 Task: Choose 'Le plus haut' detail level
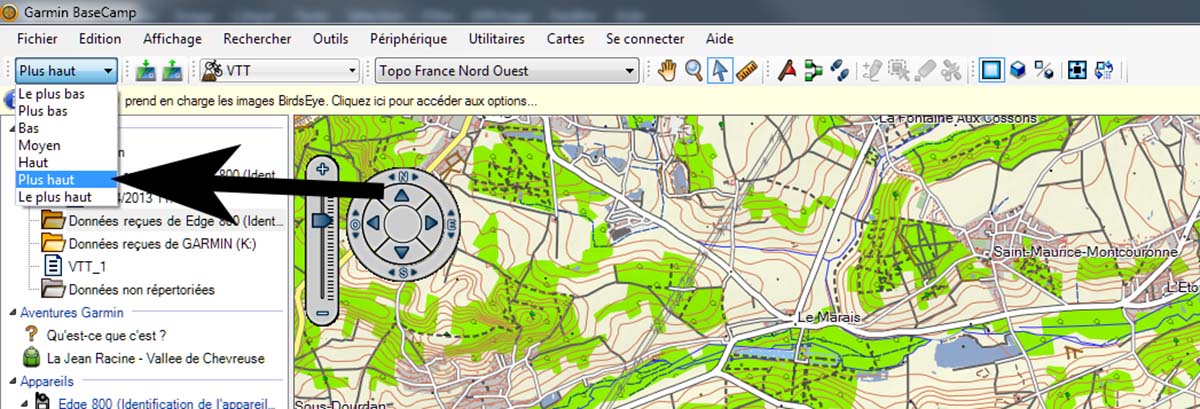[66, 197]
